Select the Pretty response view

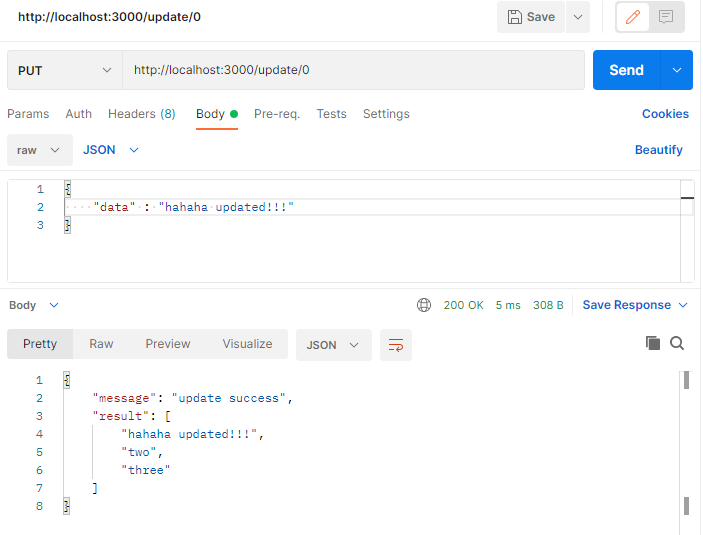[x=40, y=344]
